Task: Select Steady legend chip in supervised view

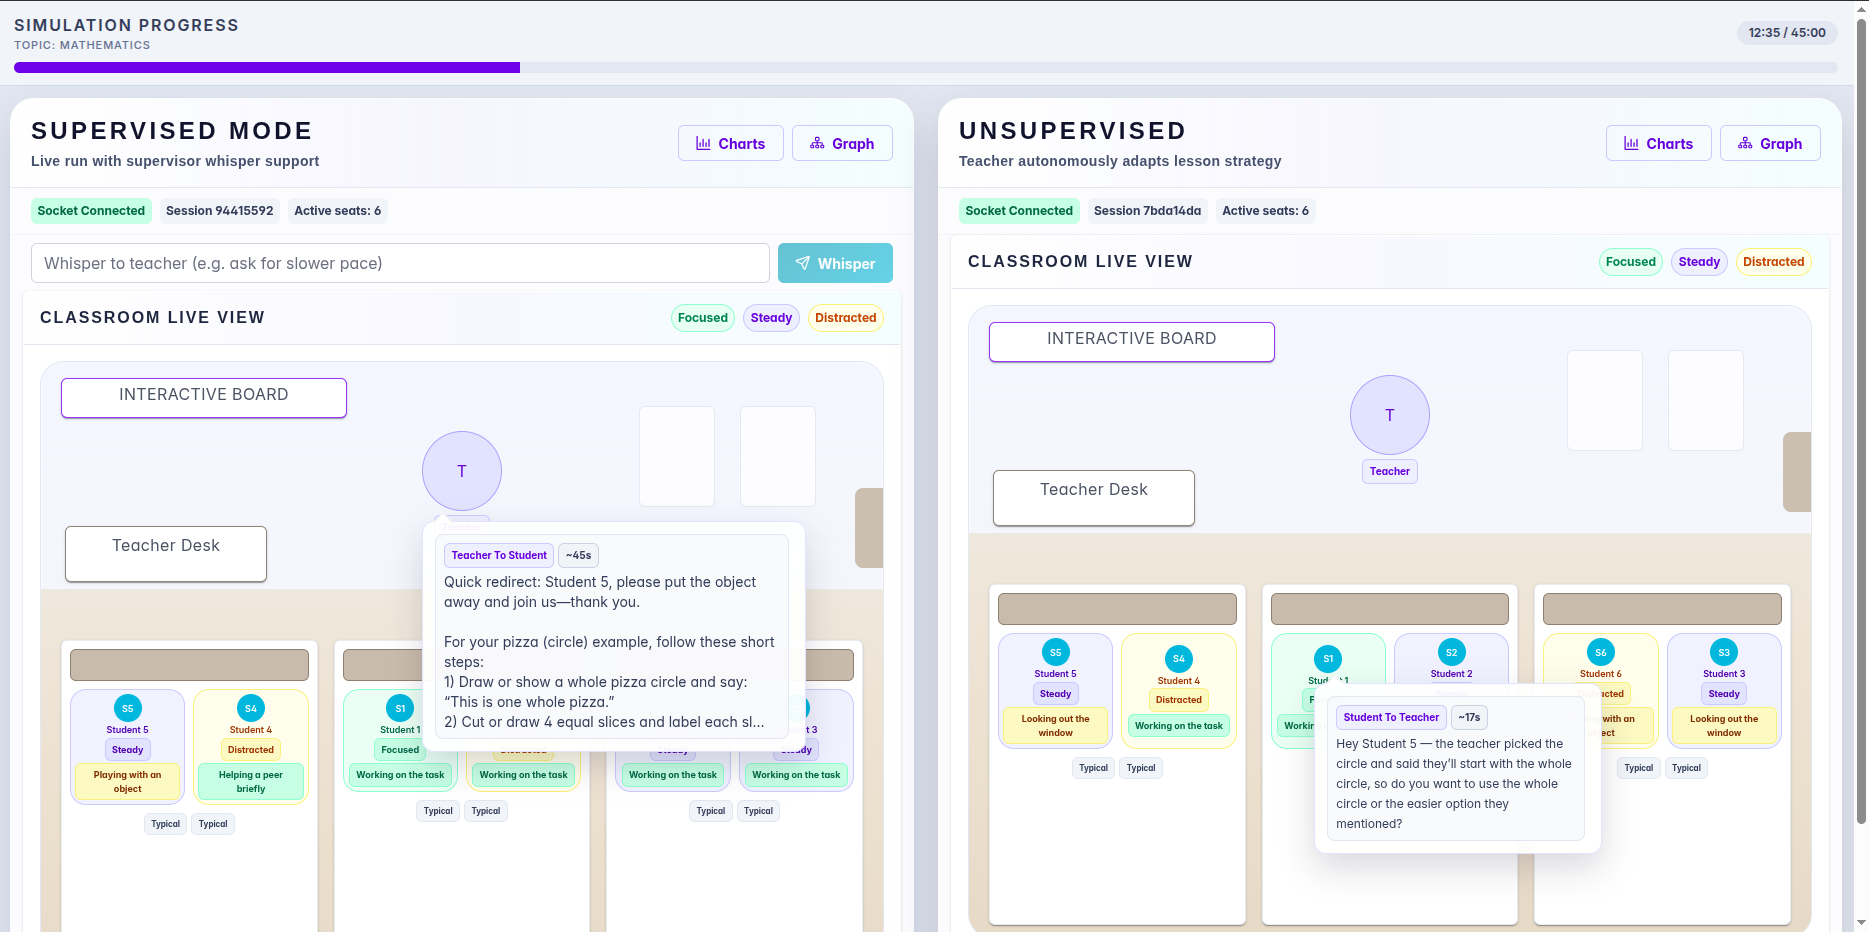Action: point(771,318)
